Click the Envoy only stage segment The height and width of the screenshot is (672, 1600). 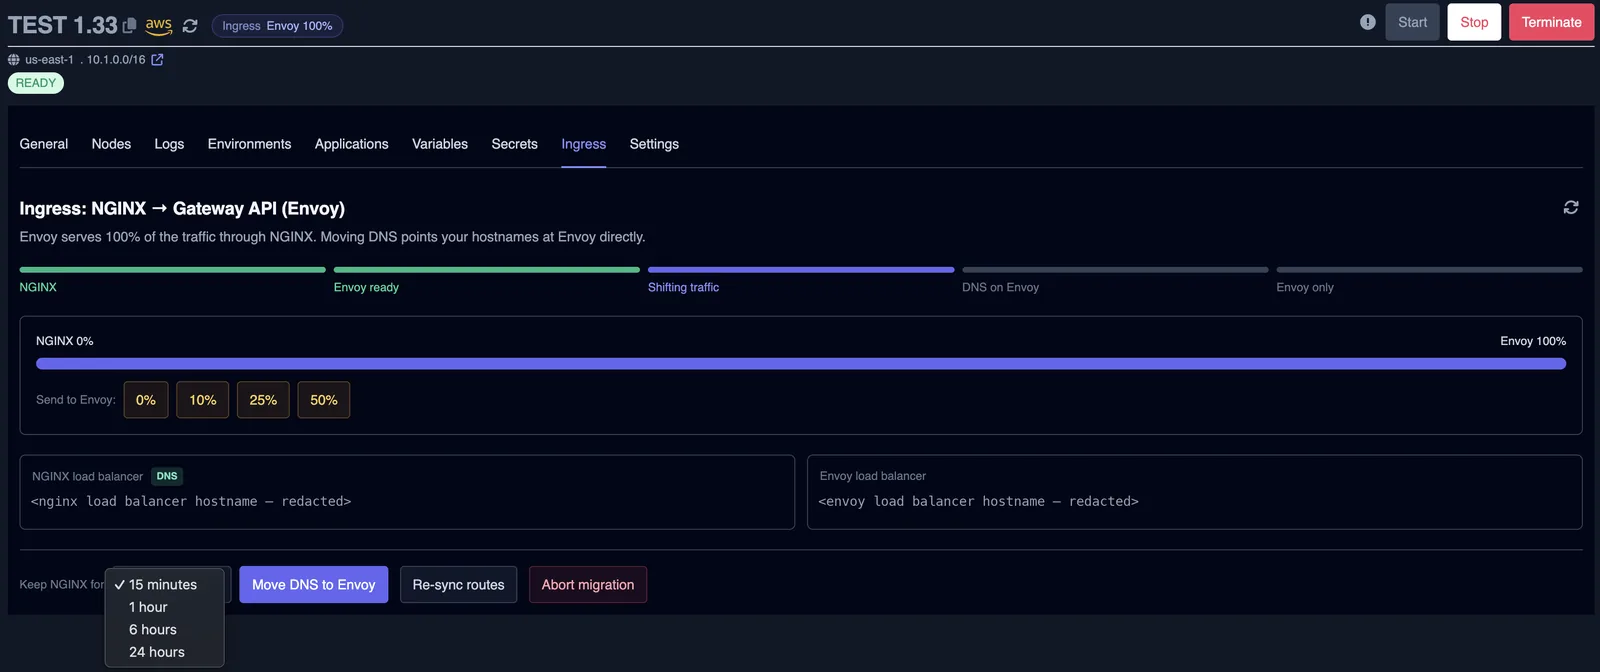(1429, 270)
